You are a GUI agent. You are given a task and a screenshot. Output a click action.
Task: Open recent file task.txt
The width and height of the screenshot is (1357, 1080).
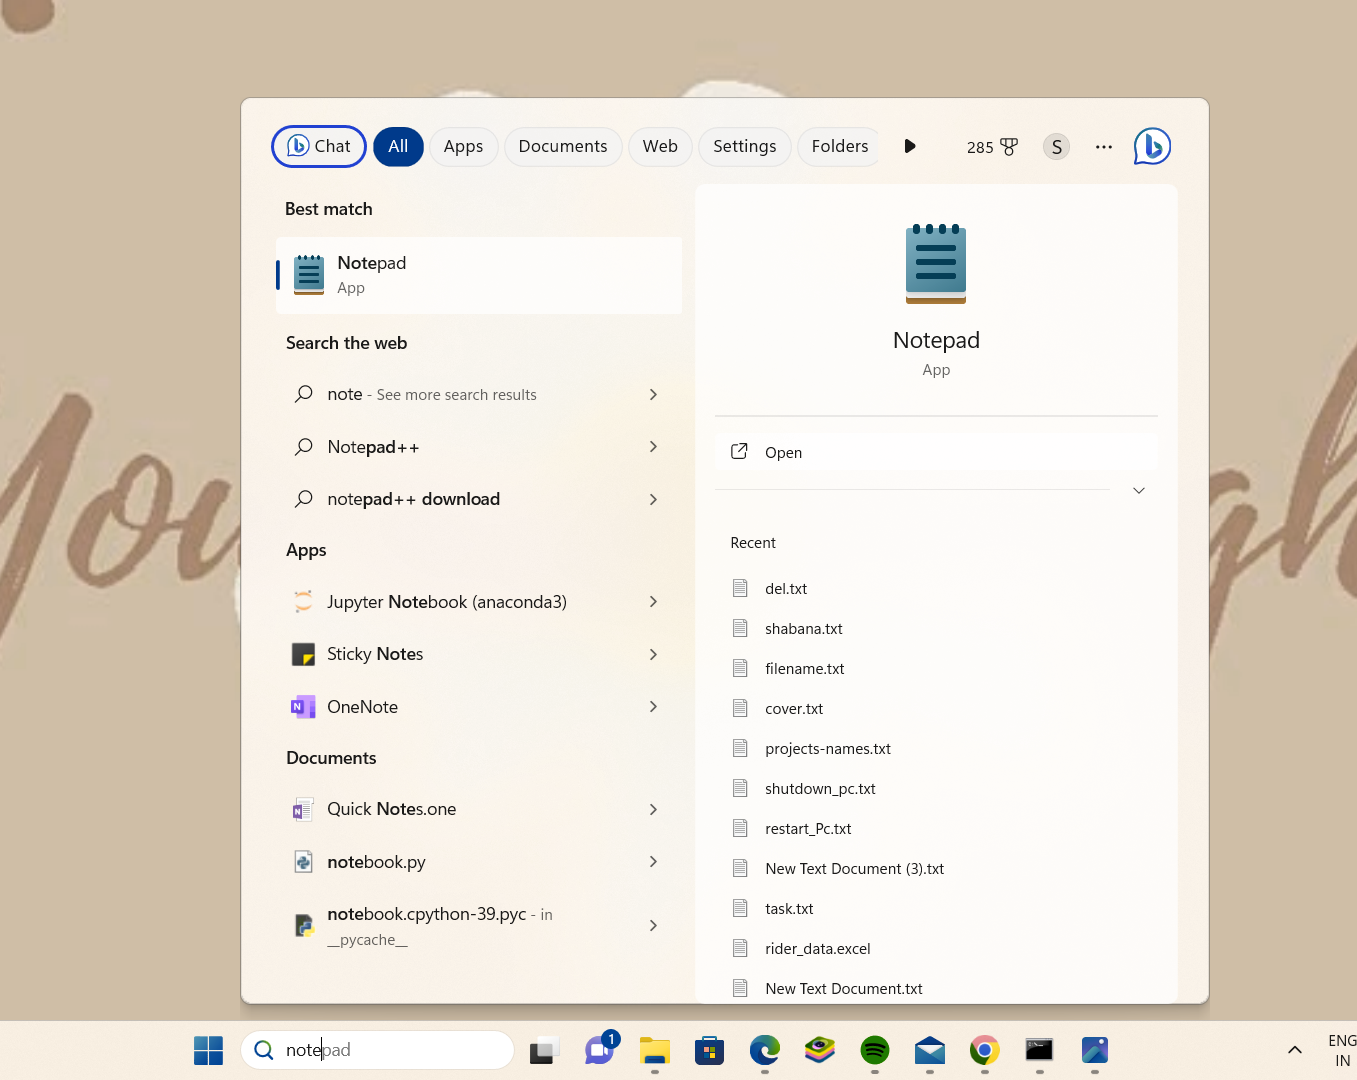click(x=789, y=908)
